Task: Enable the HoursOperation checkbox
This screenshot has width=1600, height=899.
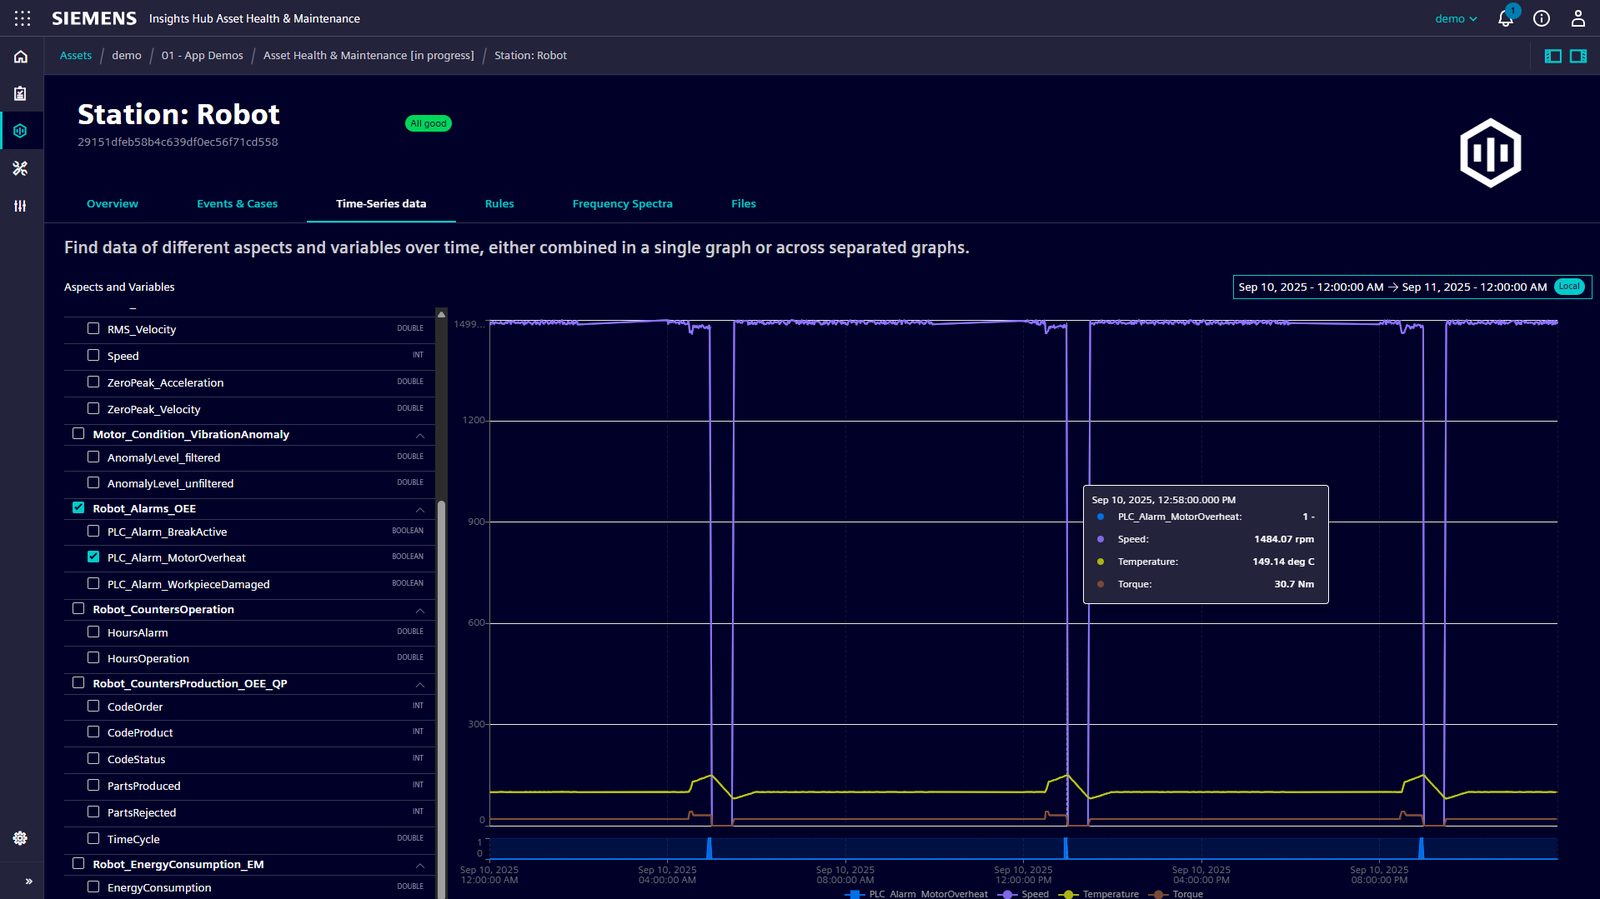Action: click(x=93, y=658)
